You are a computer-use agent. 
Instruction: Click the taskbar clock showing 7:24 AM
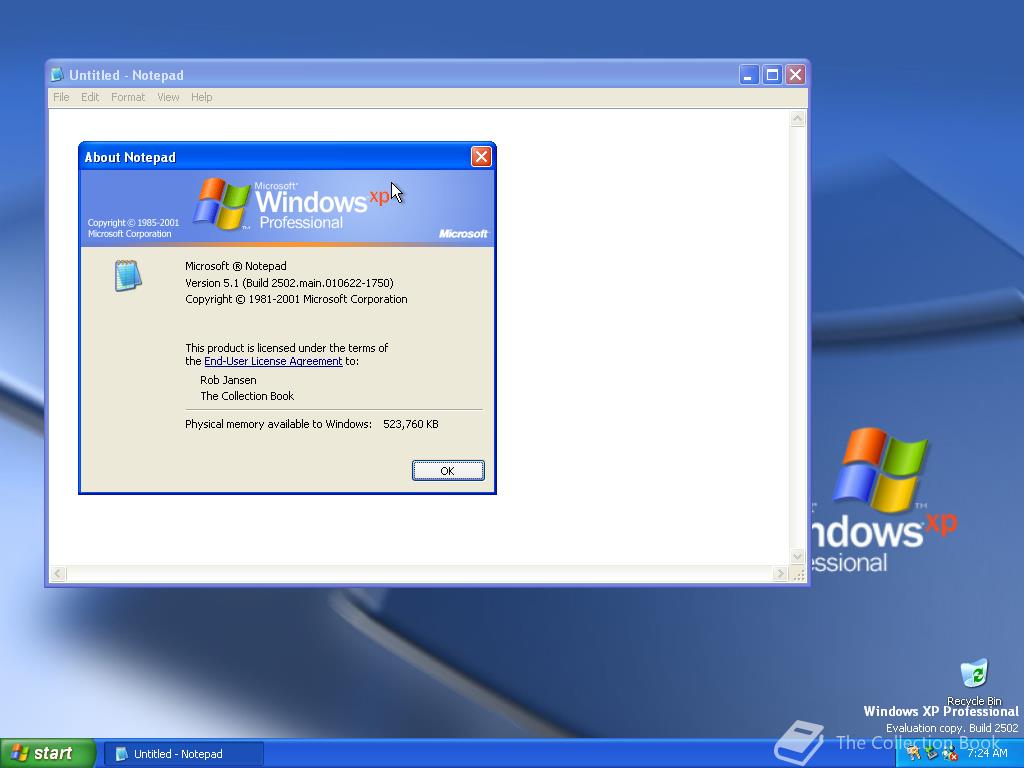[987, 753]
